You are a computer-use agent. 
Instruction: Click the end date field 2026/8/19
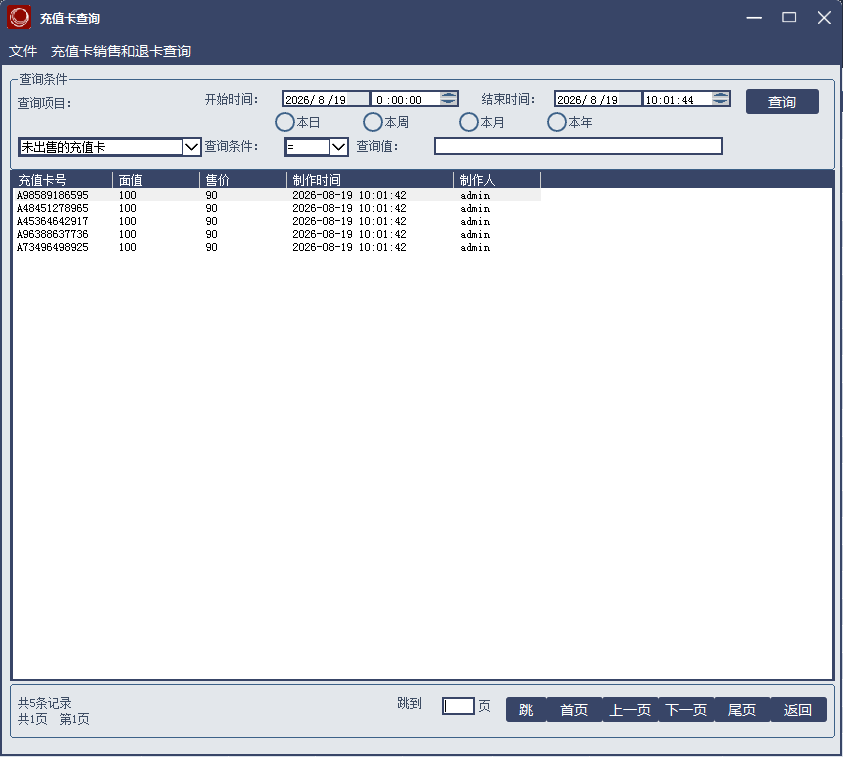pyautogui.click(x=598, y=99)
